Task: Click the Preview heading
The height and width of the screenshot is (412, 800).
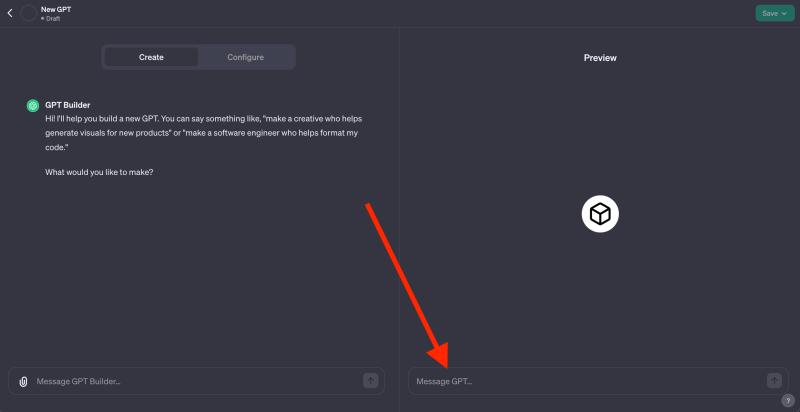Action: coord(600,58)
